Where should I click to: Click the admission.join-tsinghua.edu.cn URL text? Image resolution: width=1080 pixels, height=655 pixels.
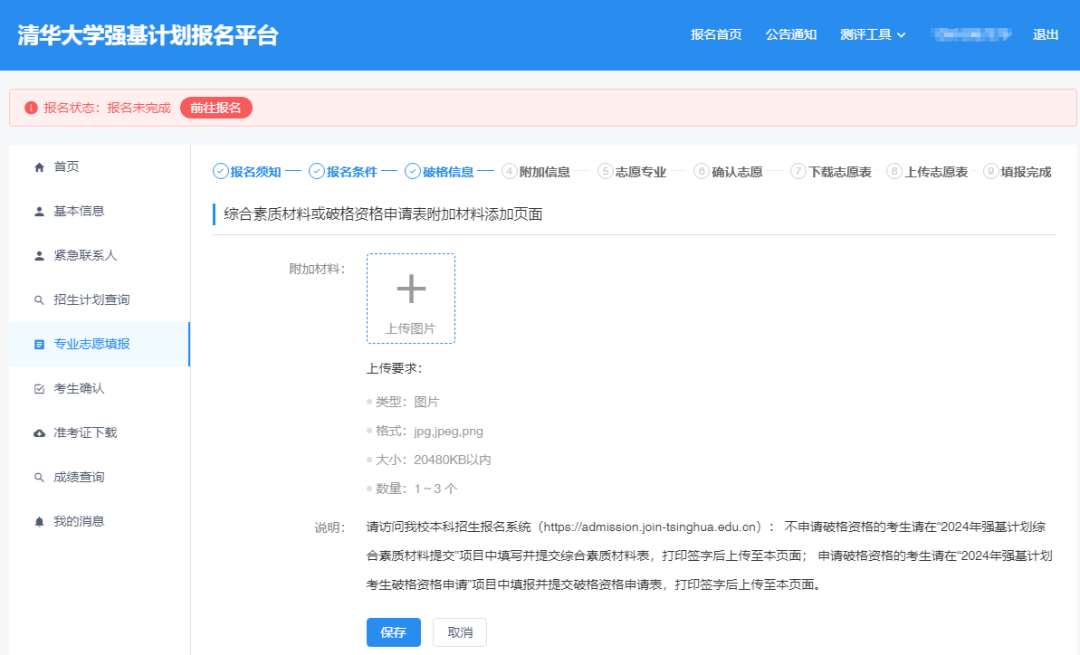click(x=651, y=527)
